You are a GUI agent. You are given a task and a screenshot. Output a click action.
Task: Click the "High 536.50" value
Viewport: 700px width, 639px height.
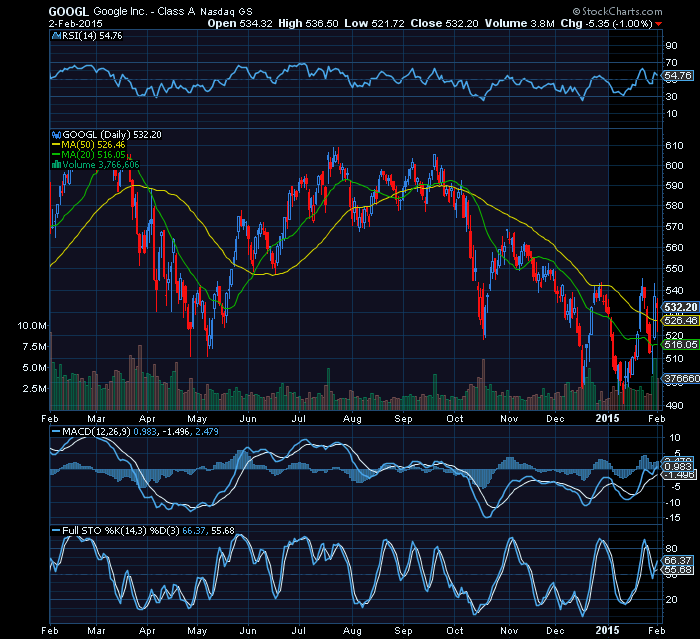pos(308,24)
